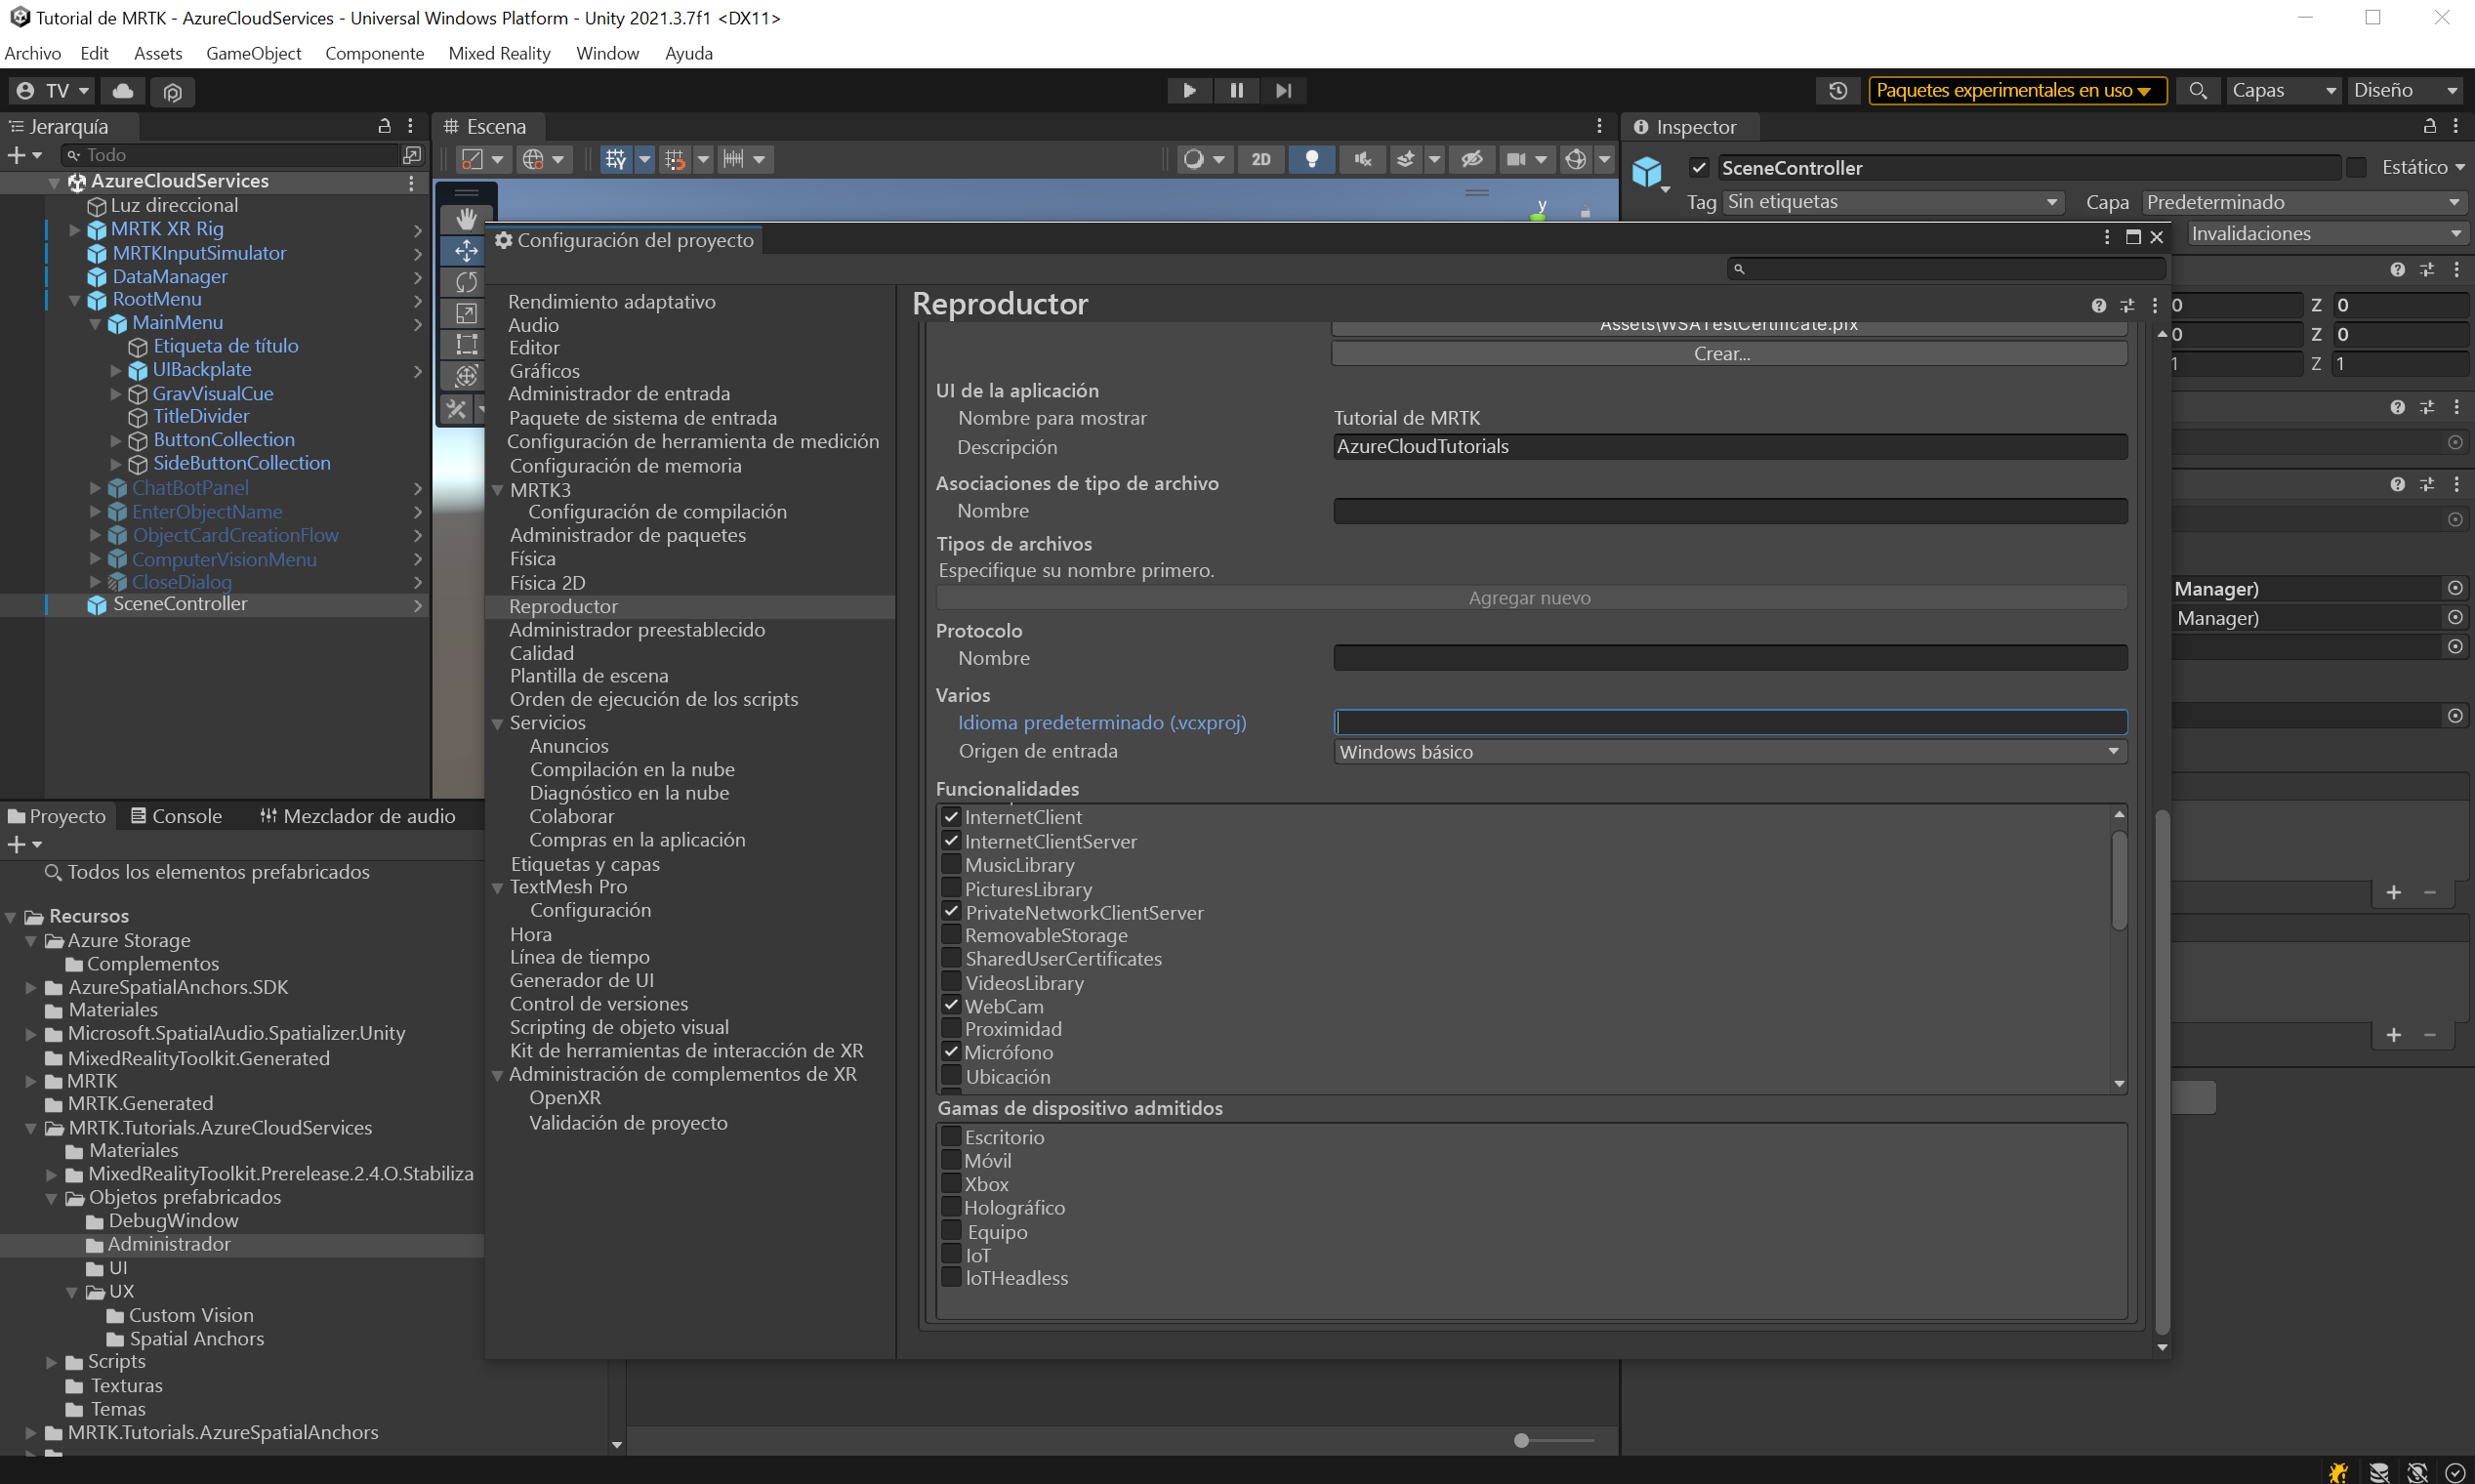Open the Mixed Reality menu
The image size is (2475, 1484).
(x=499, y=53)
